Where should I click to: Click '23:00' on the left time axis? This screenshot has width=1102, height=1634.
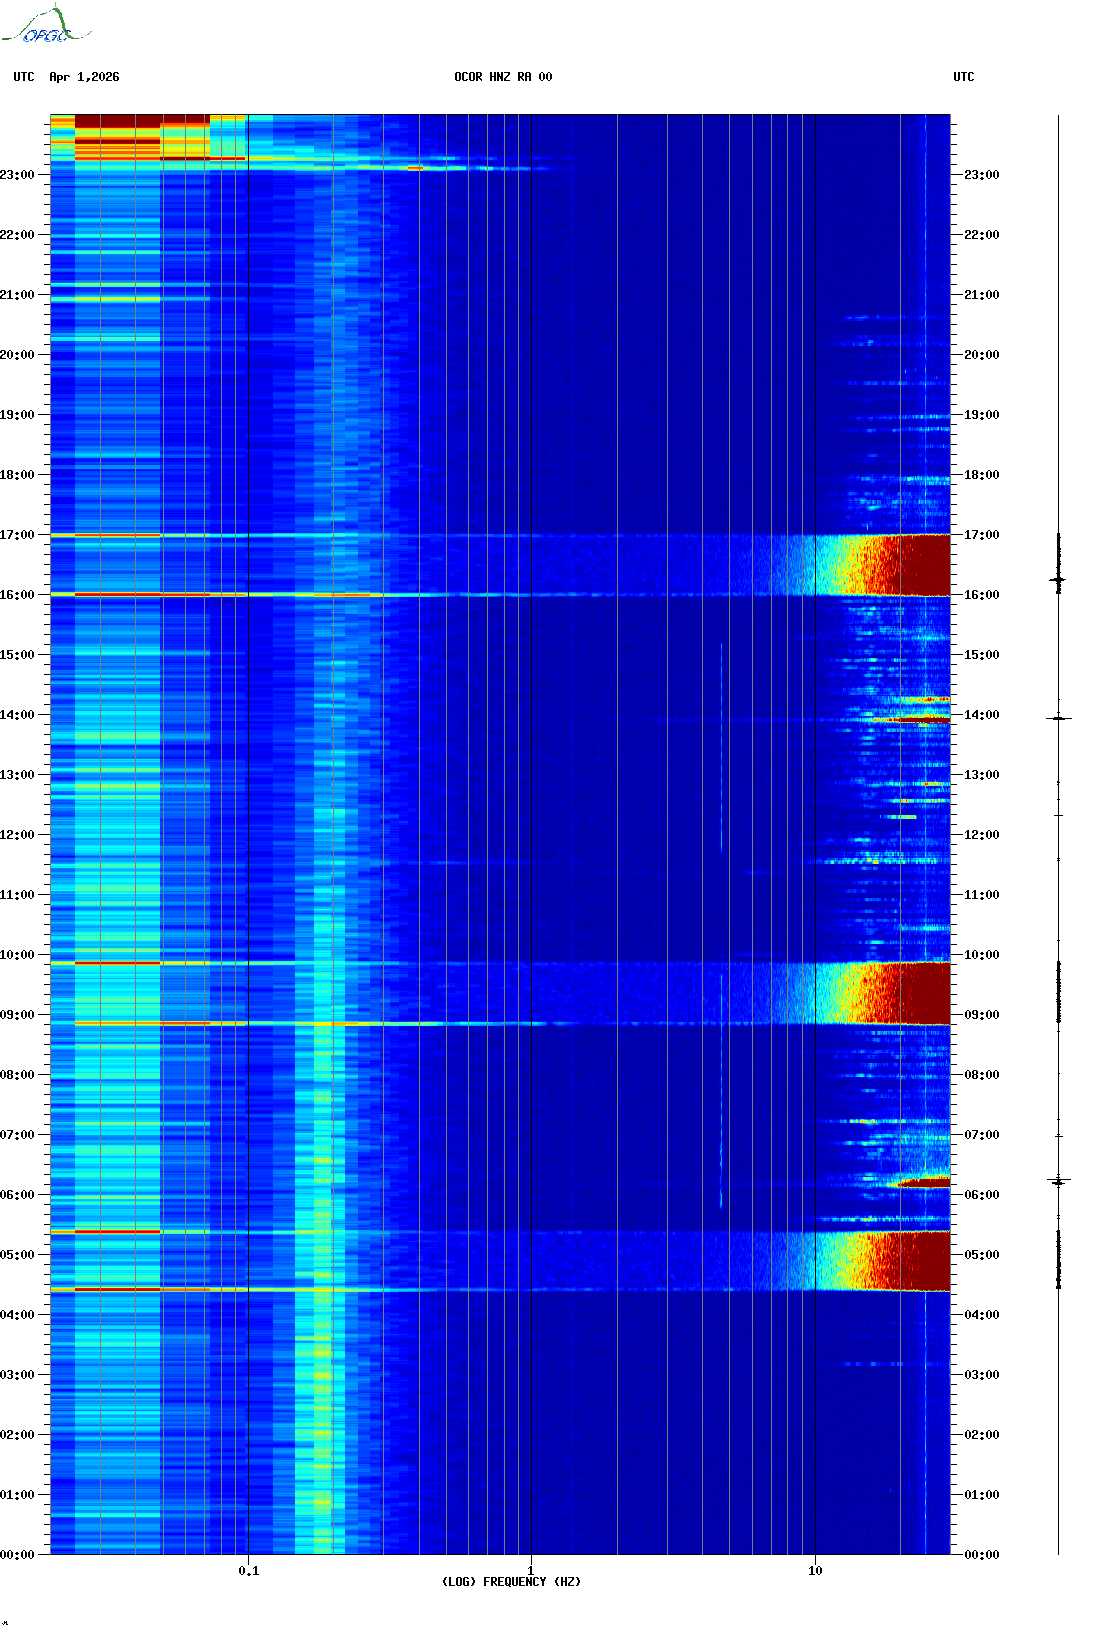(x=17, y=175)
